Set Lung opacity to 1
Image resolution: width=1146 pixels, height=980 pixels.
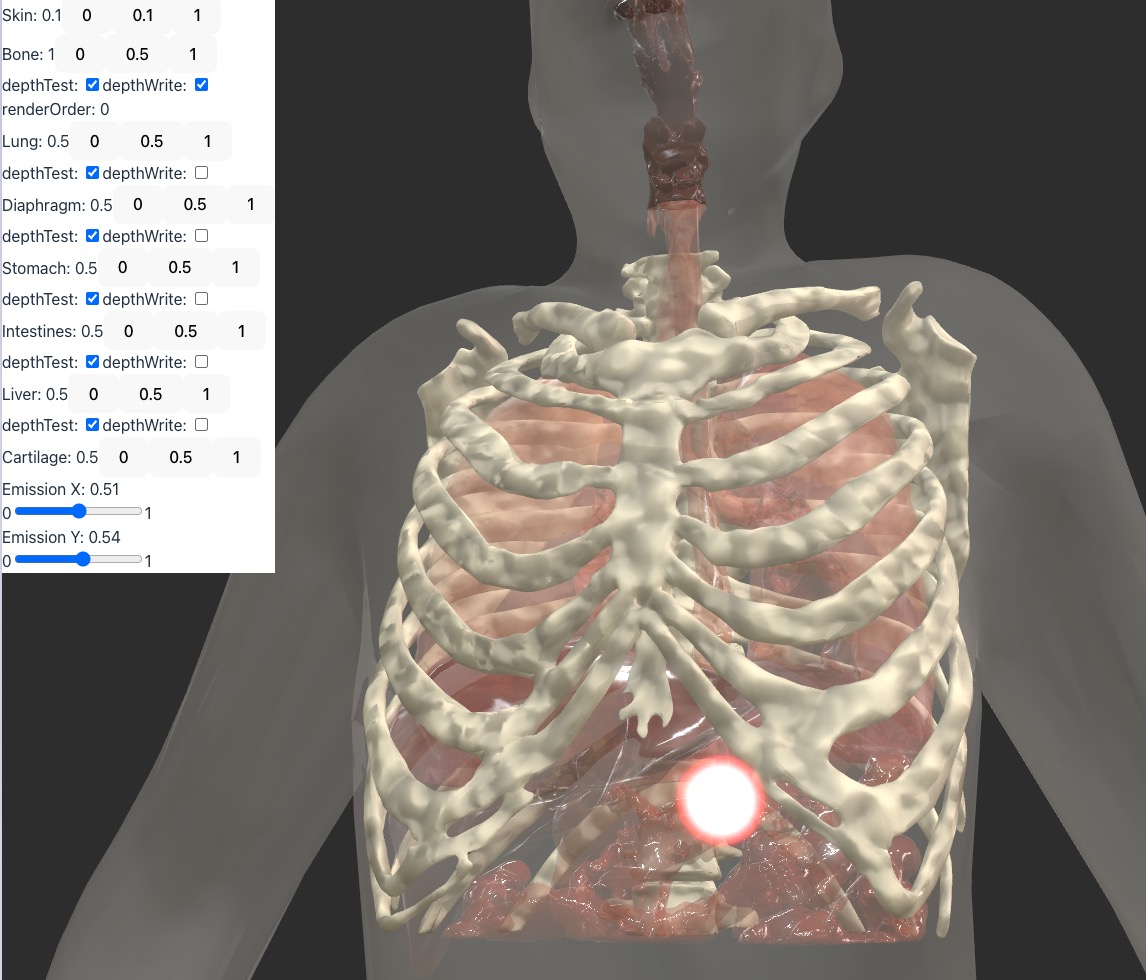tap(208, 141)
